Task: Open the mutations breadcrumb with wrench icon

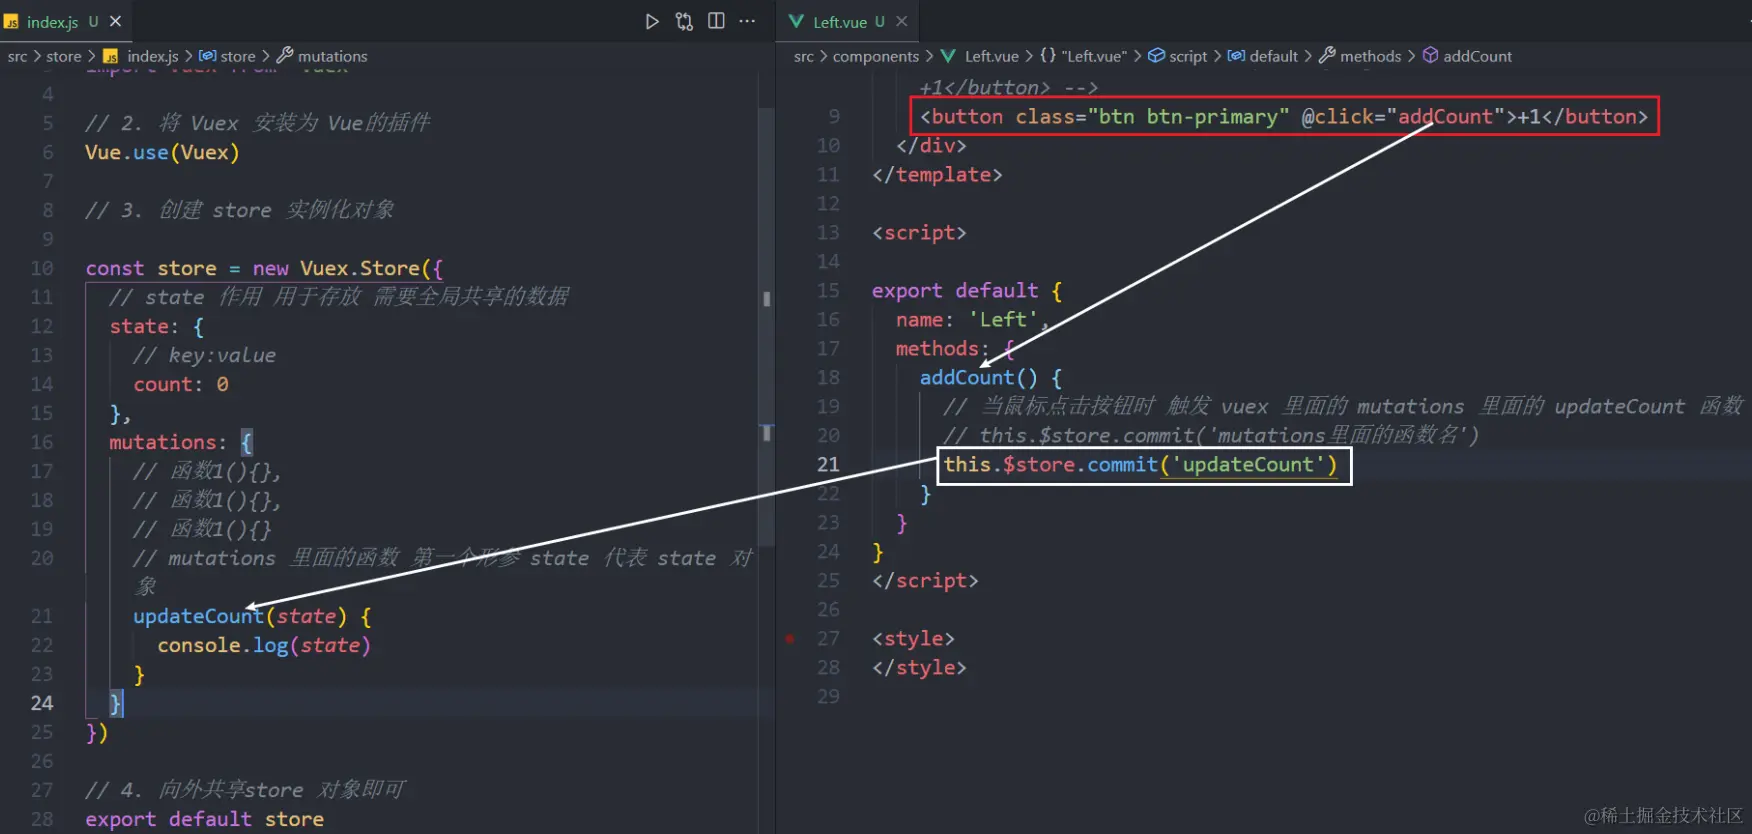Action: [x=322, y=56]
